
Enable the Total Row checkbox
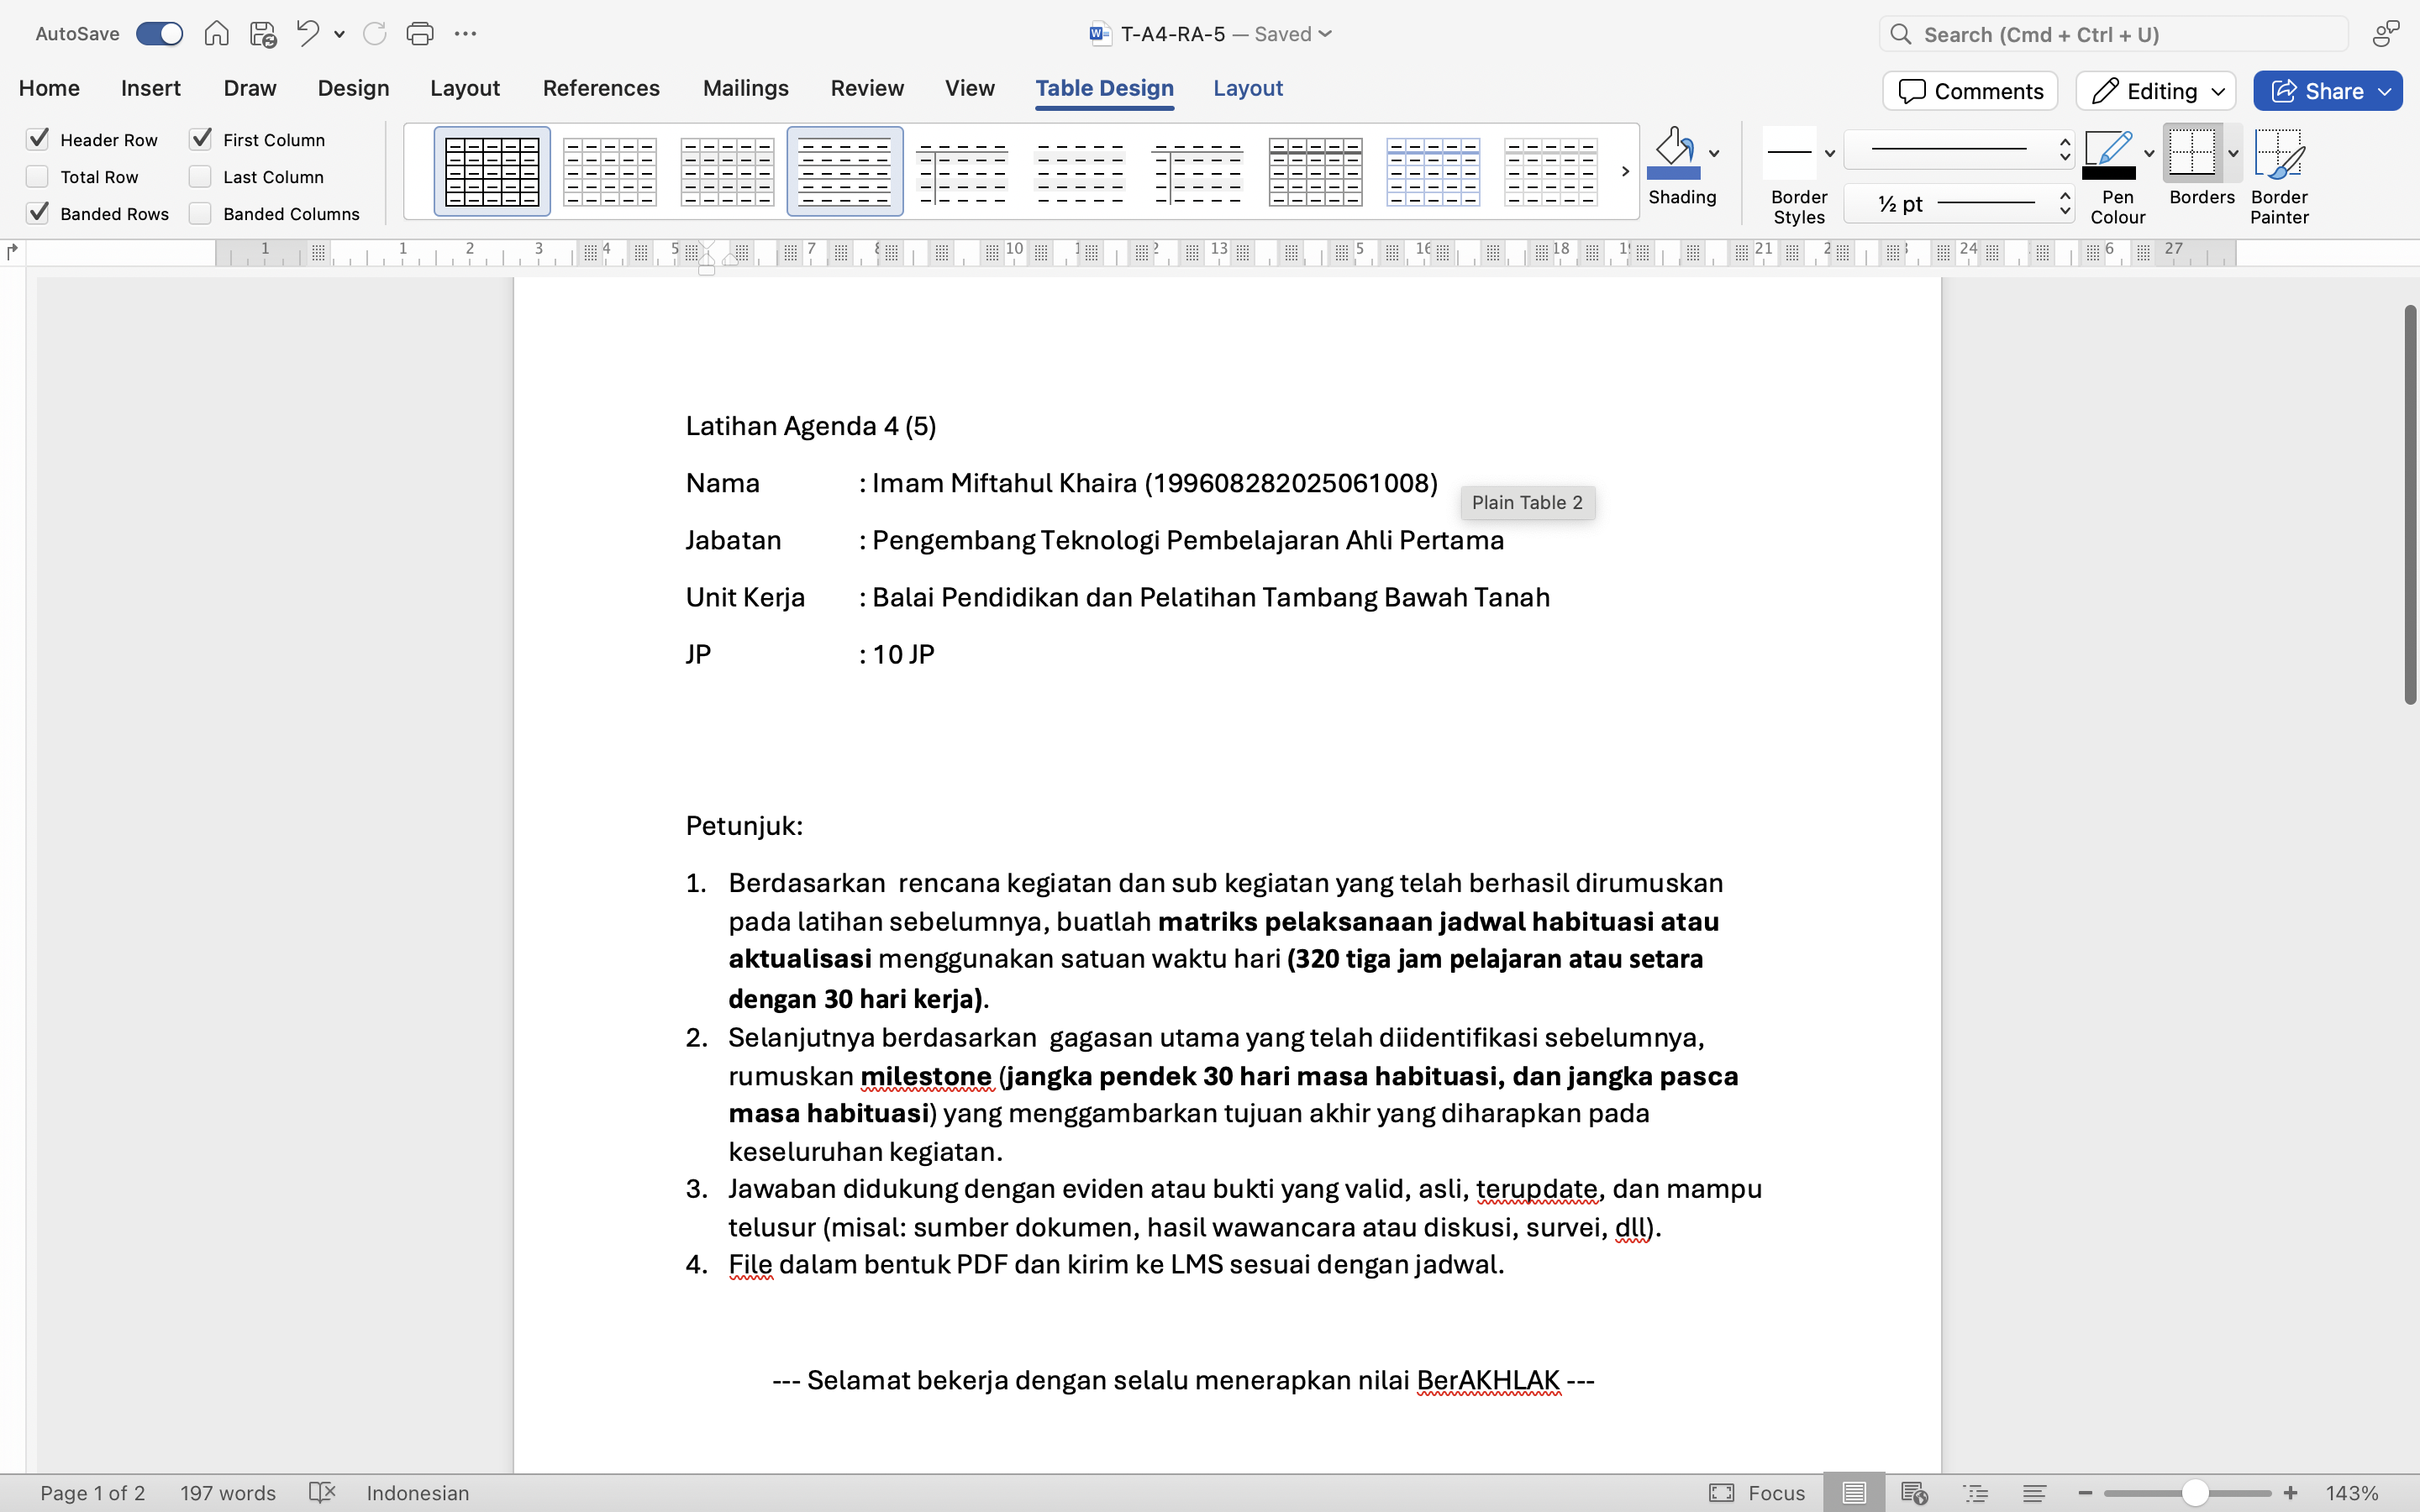[38, 177]
